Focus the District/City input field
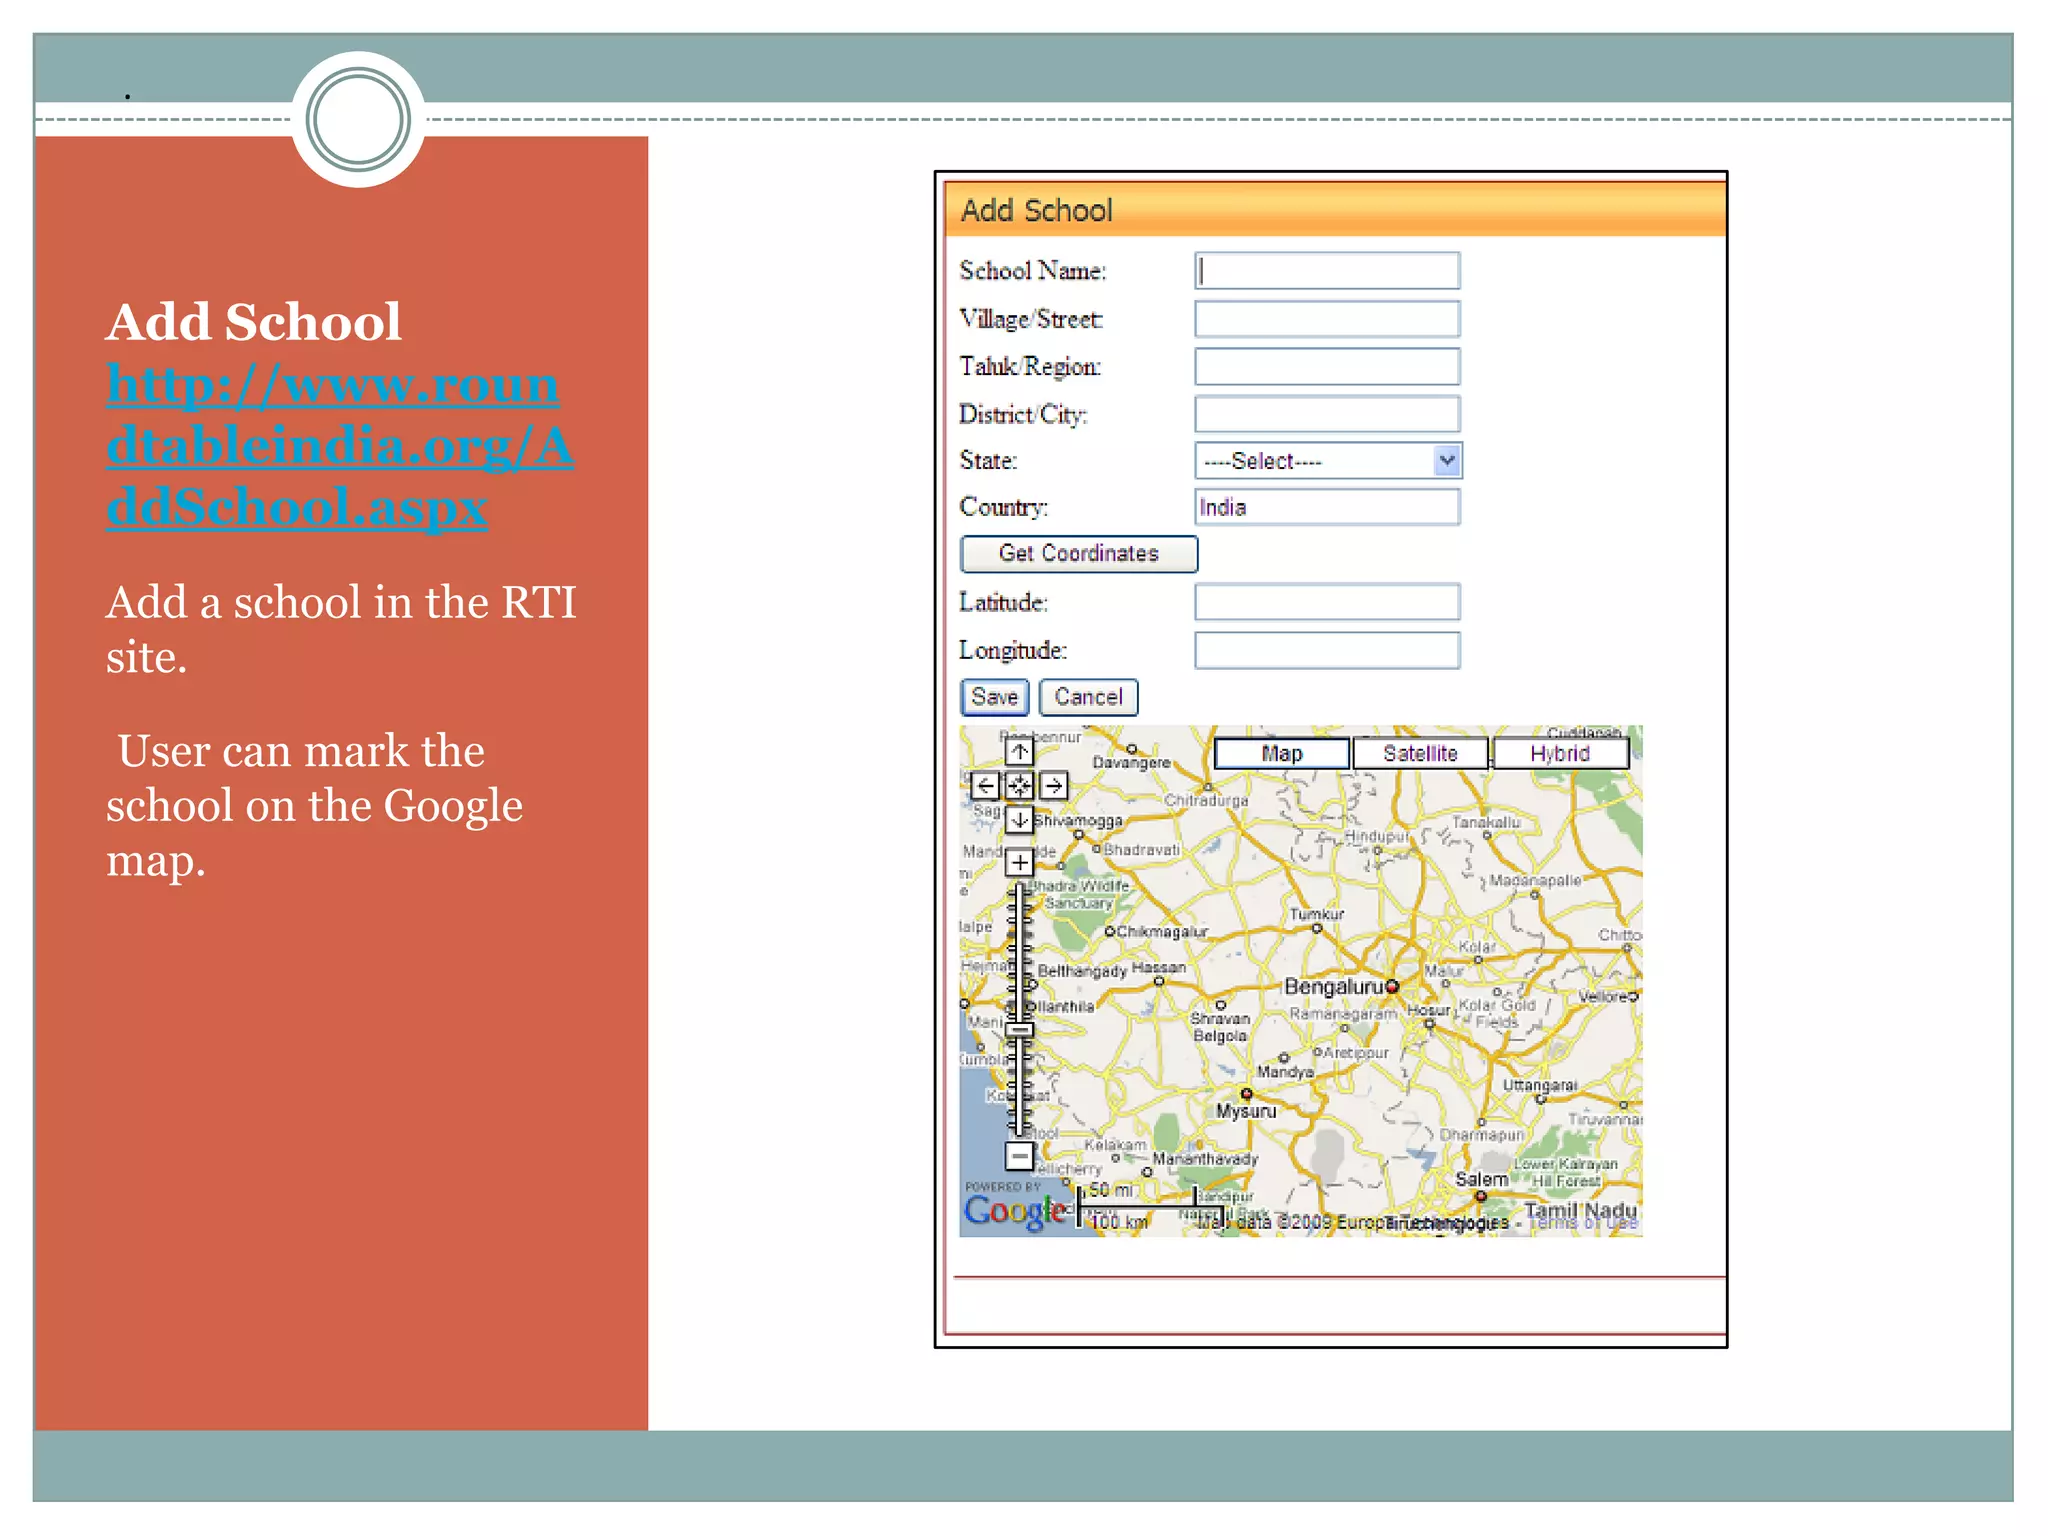 (x=1327, y=414)
